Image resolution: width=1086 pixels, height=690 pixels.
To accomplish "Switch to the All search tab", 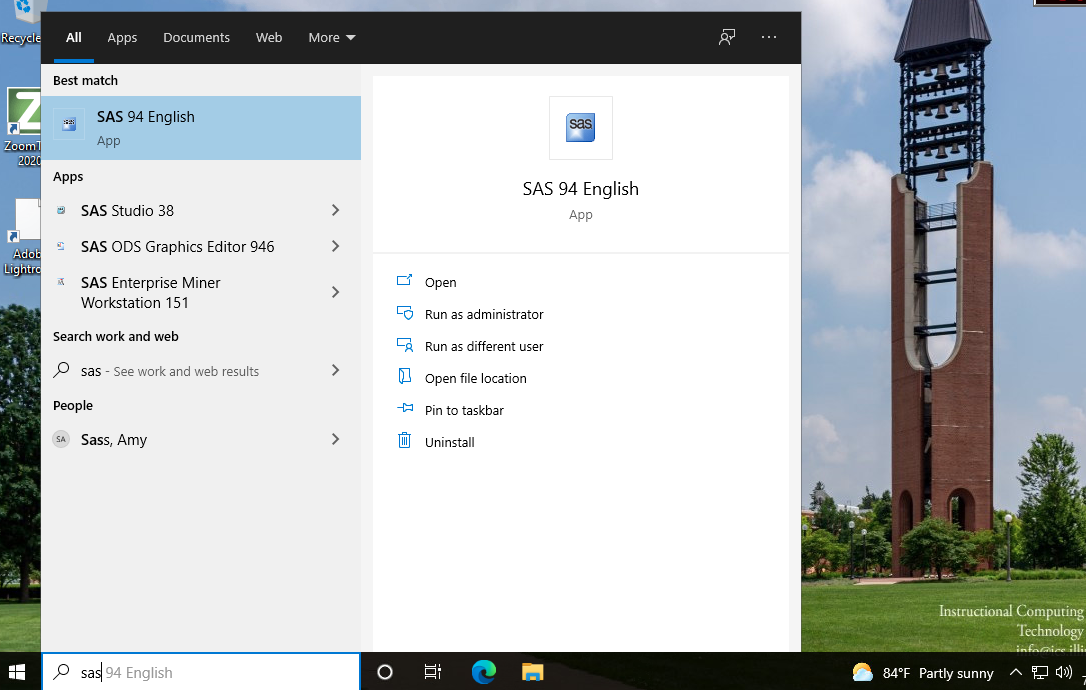I will (73, 37).
